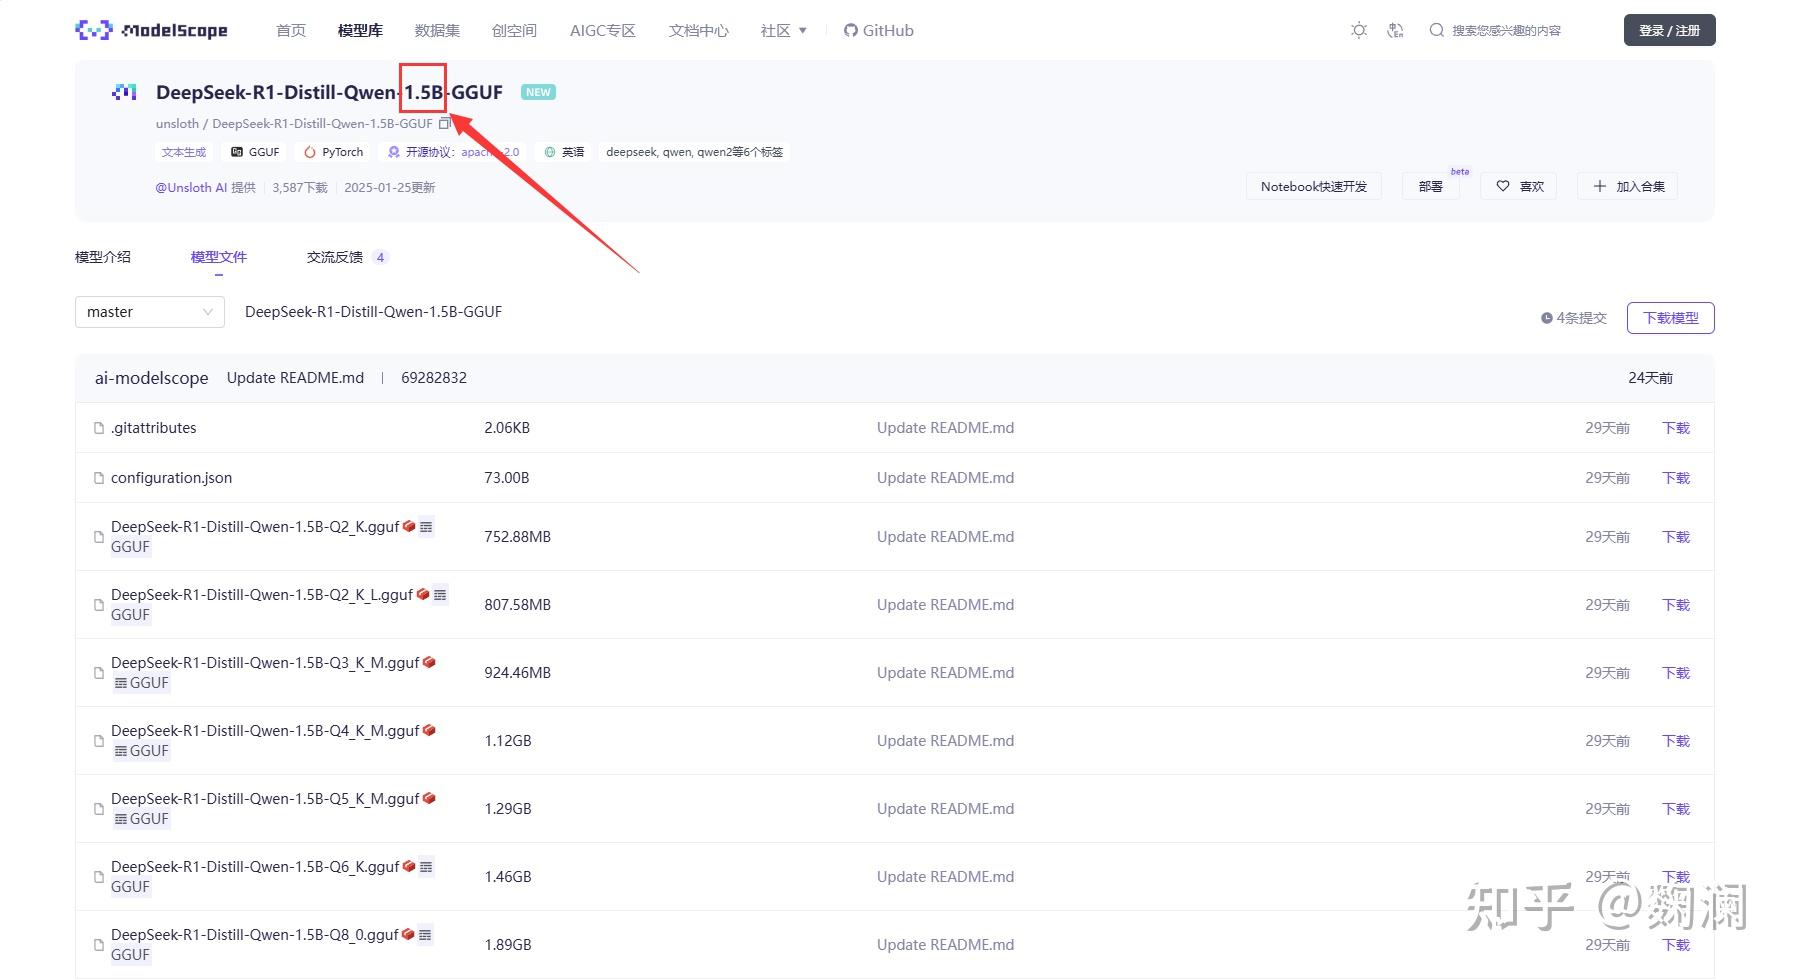The image size is (1794, 979).
Task: Click the search magnifier icon
Action: (x=1437, y=30)
